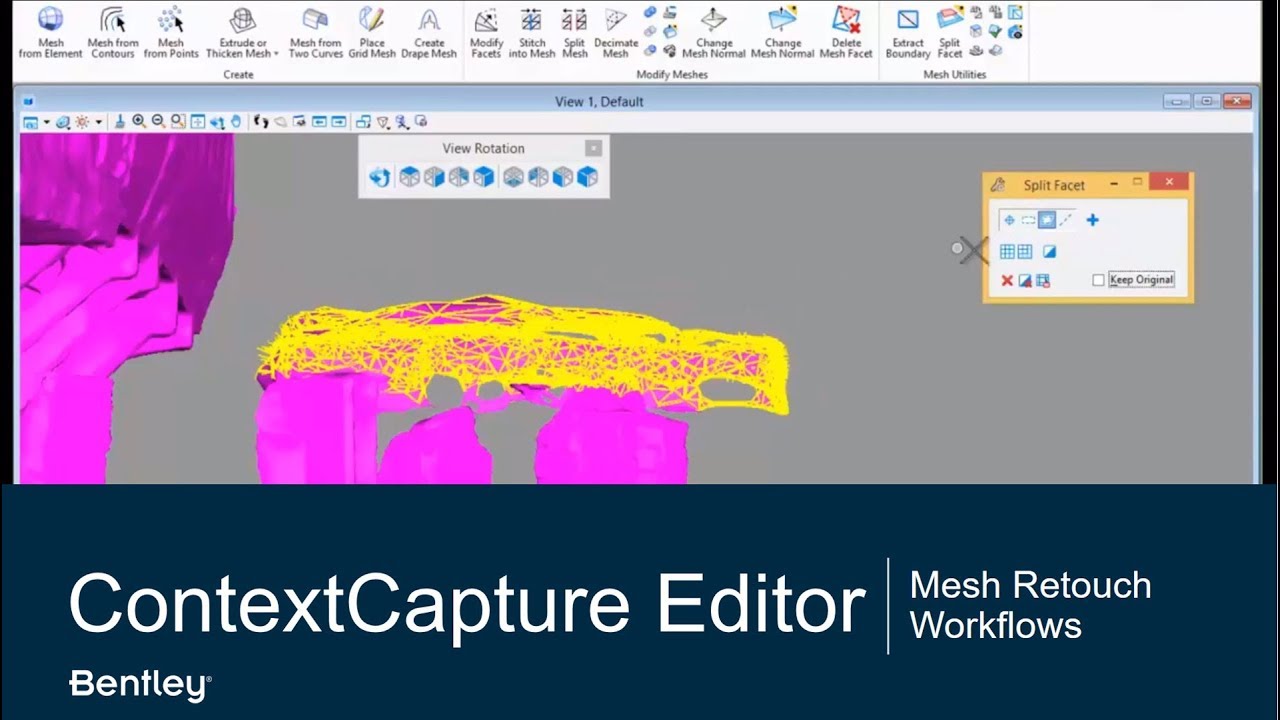The image size is (1280, 720).
Task: Click first grid icon in Split Facet
Action: (1007, 252)
